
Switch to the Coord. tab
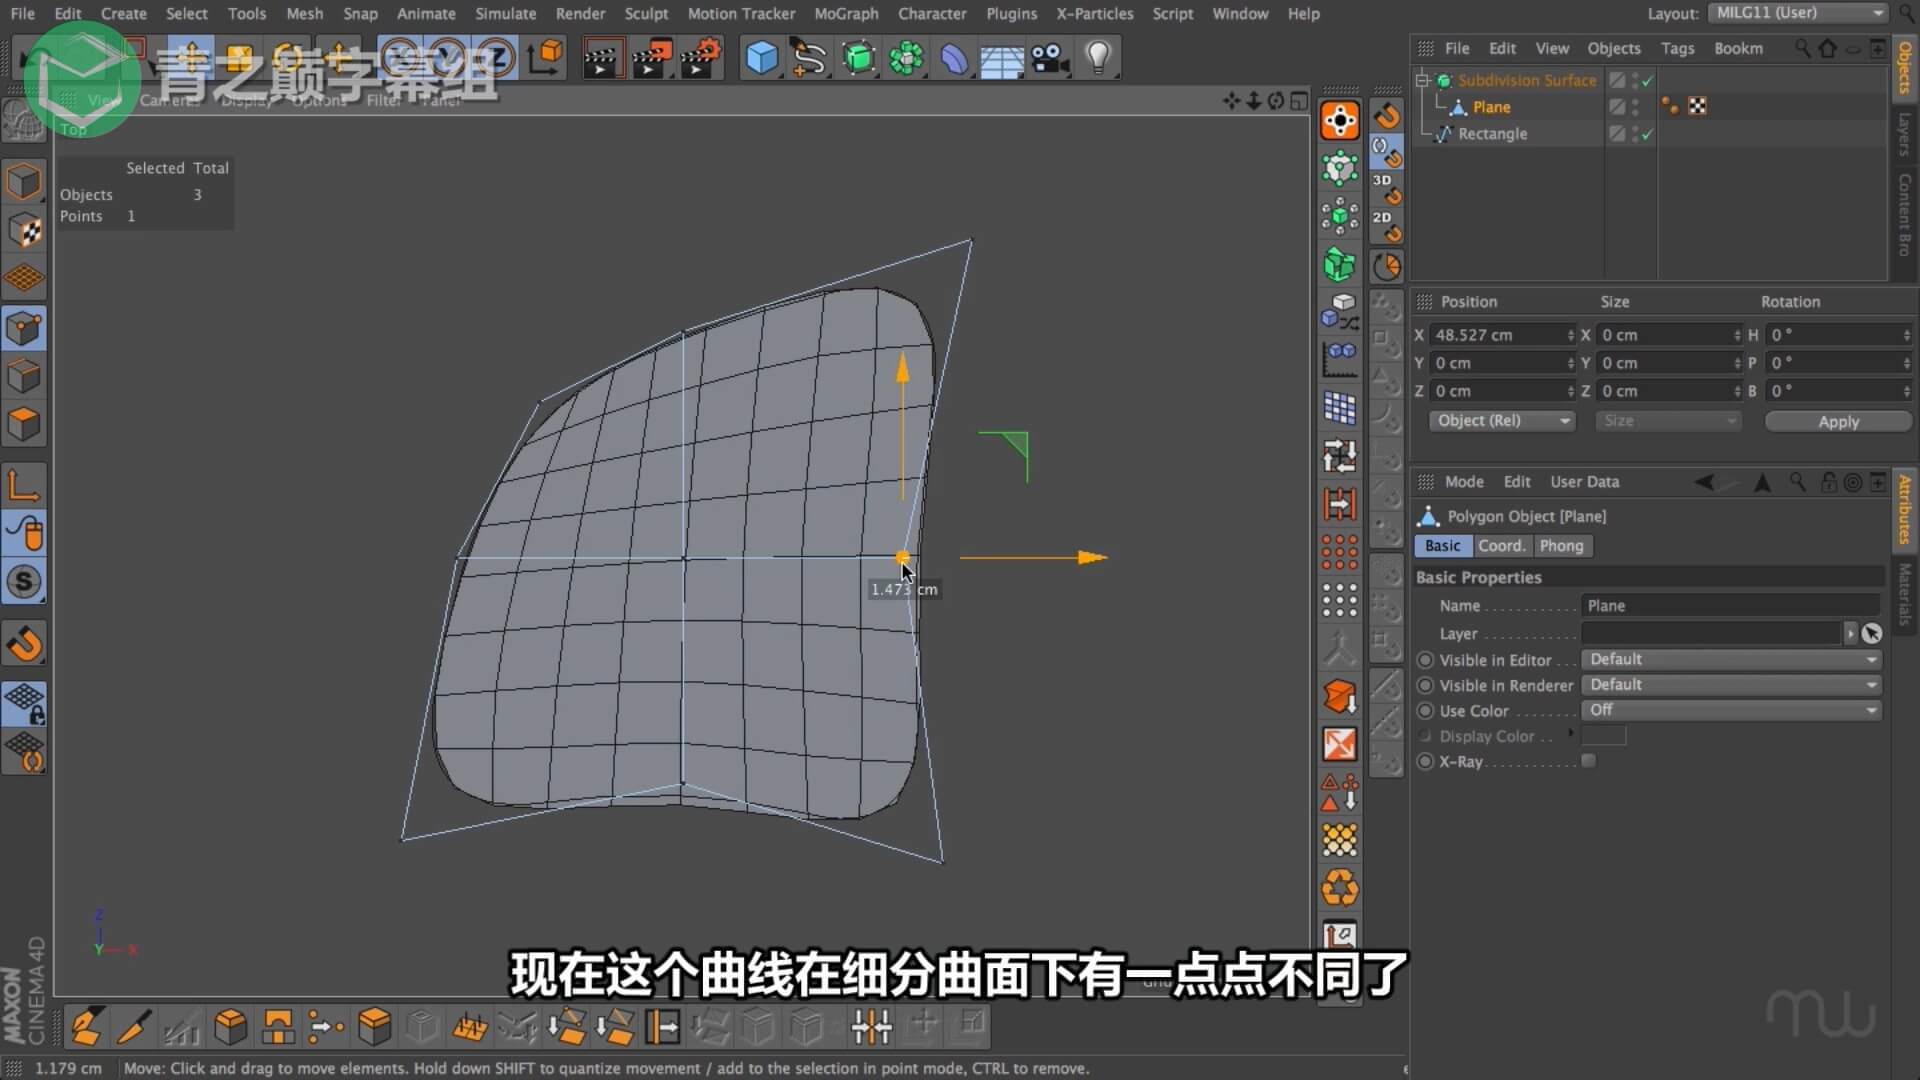pos(1501,546)
